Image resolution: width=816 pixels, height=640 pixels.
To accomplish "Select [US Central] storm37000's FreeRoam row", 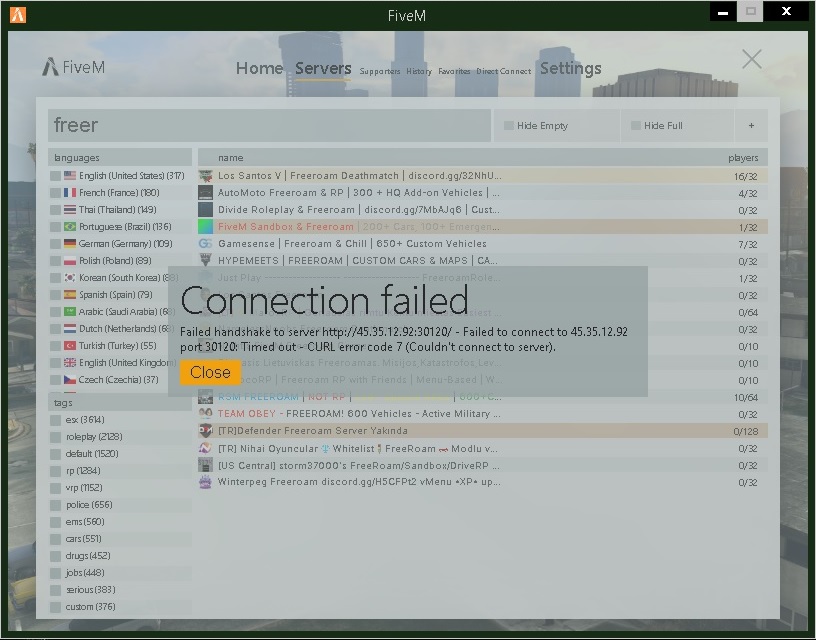I will click(482, 465).
